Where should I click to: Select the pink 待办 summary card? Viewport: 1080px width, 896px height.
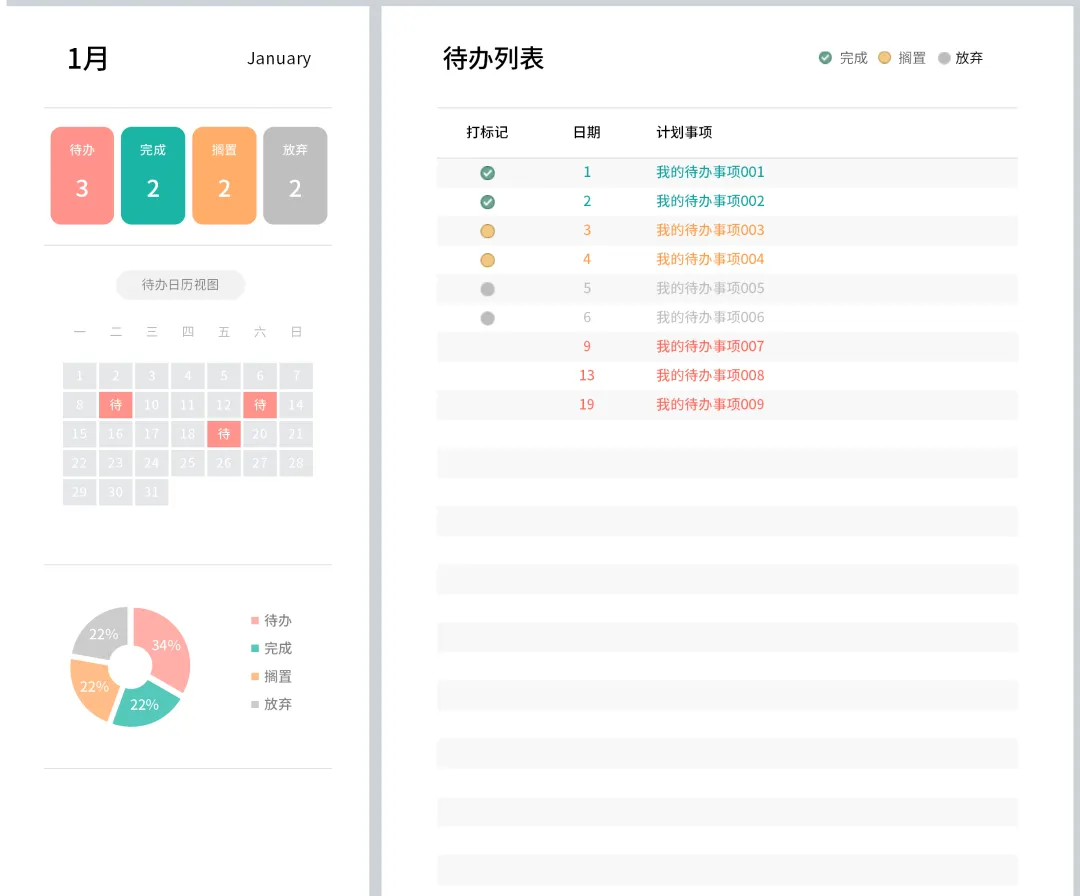coord(82,176)
